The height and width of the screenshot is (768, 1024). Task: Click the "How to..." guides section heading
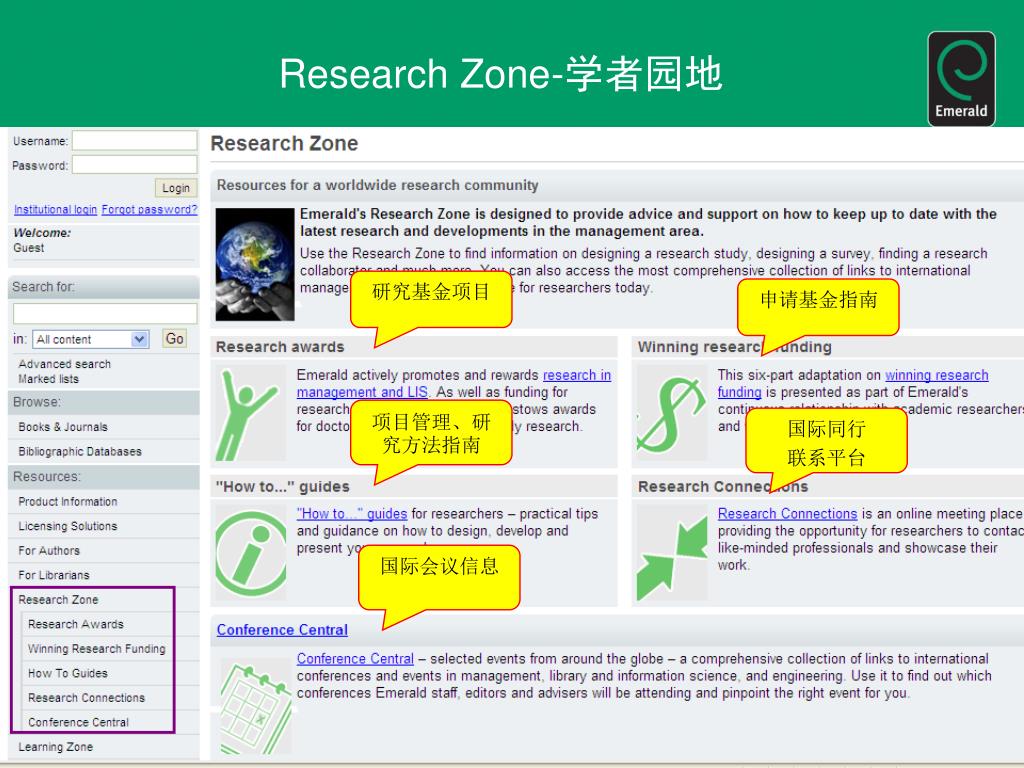point(283,487)
